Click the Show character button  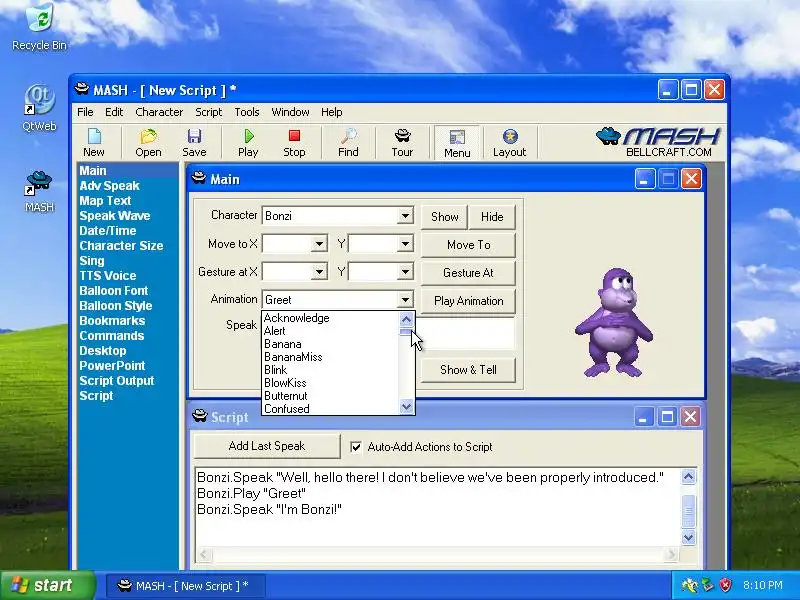(x=444, y=217)
